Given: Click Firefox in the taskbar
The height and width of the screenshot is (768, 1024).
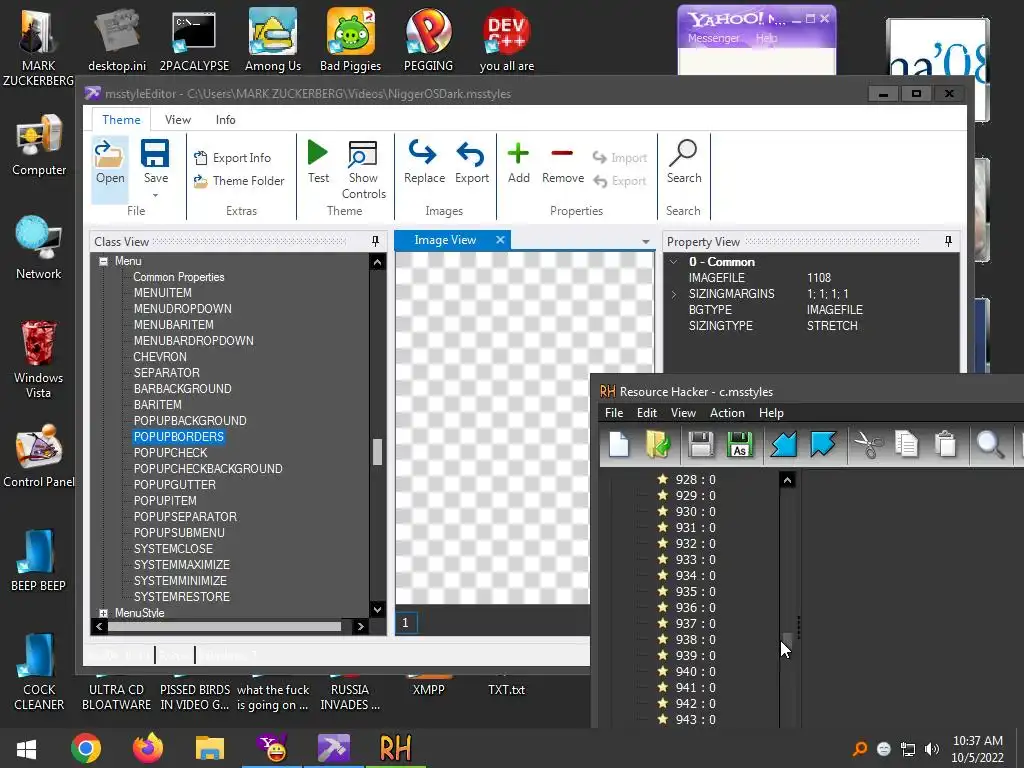Looking at the screenshot, I should [x=148, y=748].
